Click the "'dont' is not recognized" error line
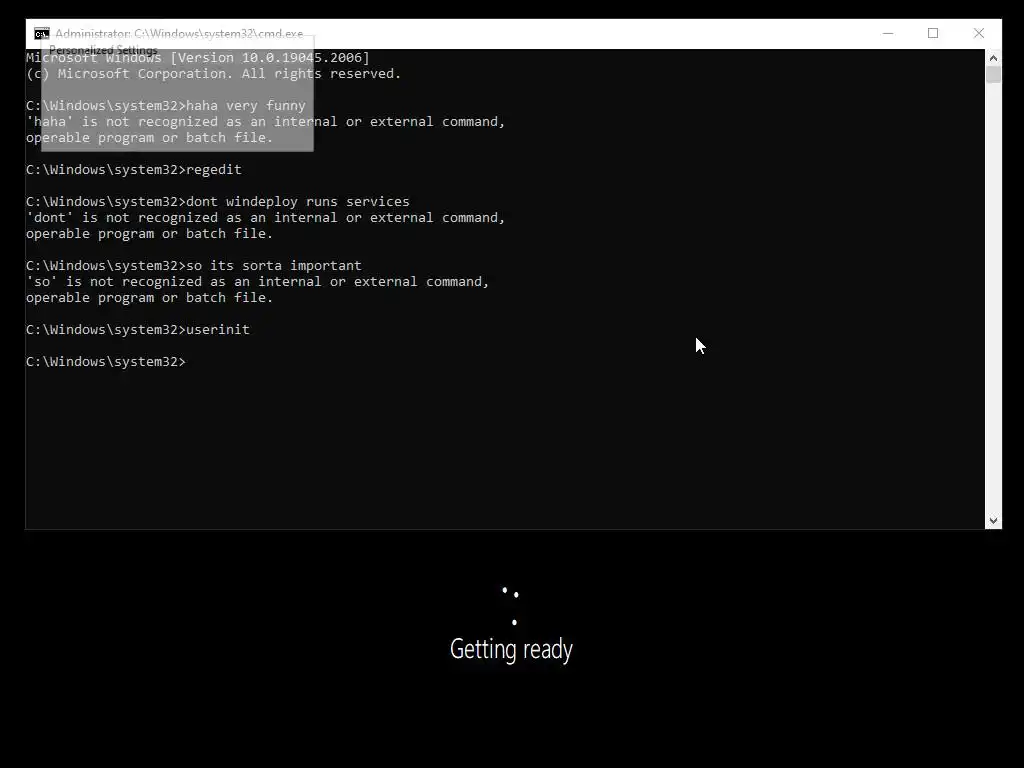 (x=266, y=217)
